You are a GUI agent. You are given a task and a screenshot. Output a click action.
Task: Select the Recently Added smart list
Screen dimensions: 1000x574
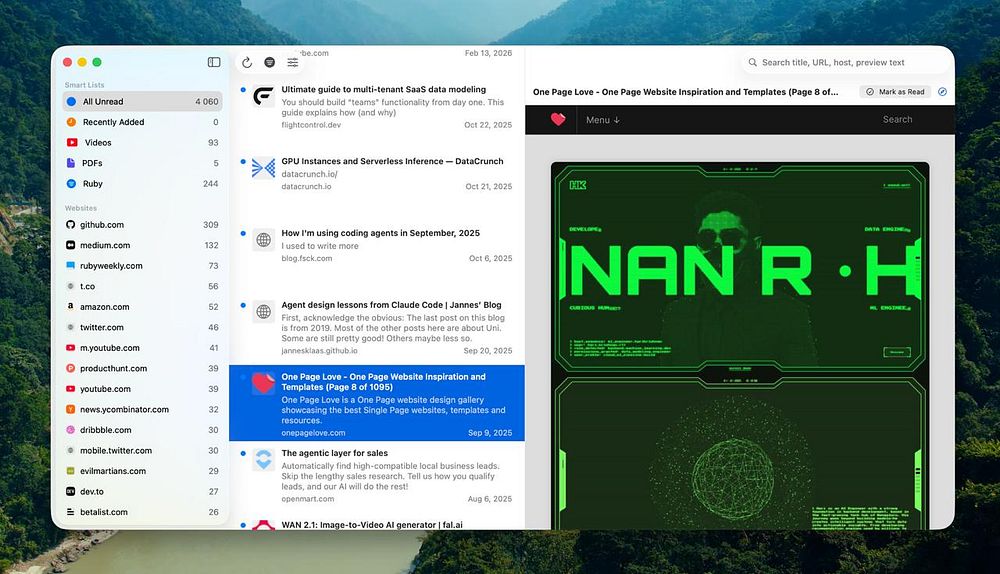142,122
